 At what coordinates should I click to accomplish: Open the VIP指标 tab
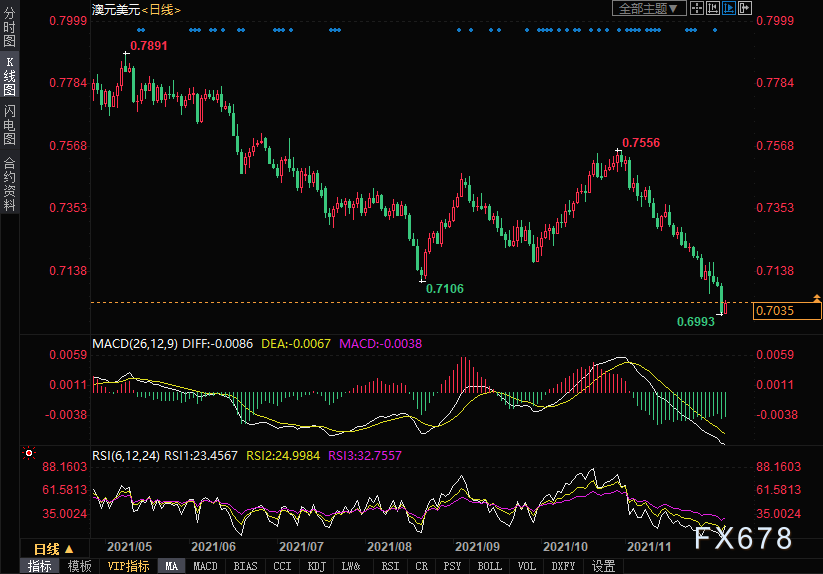[128, 566]
